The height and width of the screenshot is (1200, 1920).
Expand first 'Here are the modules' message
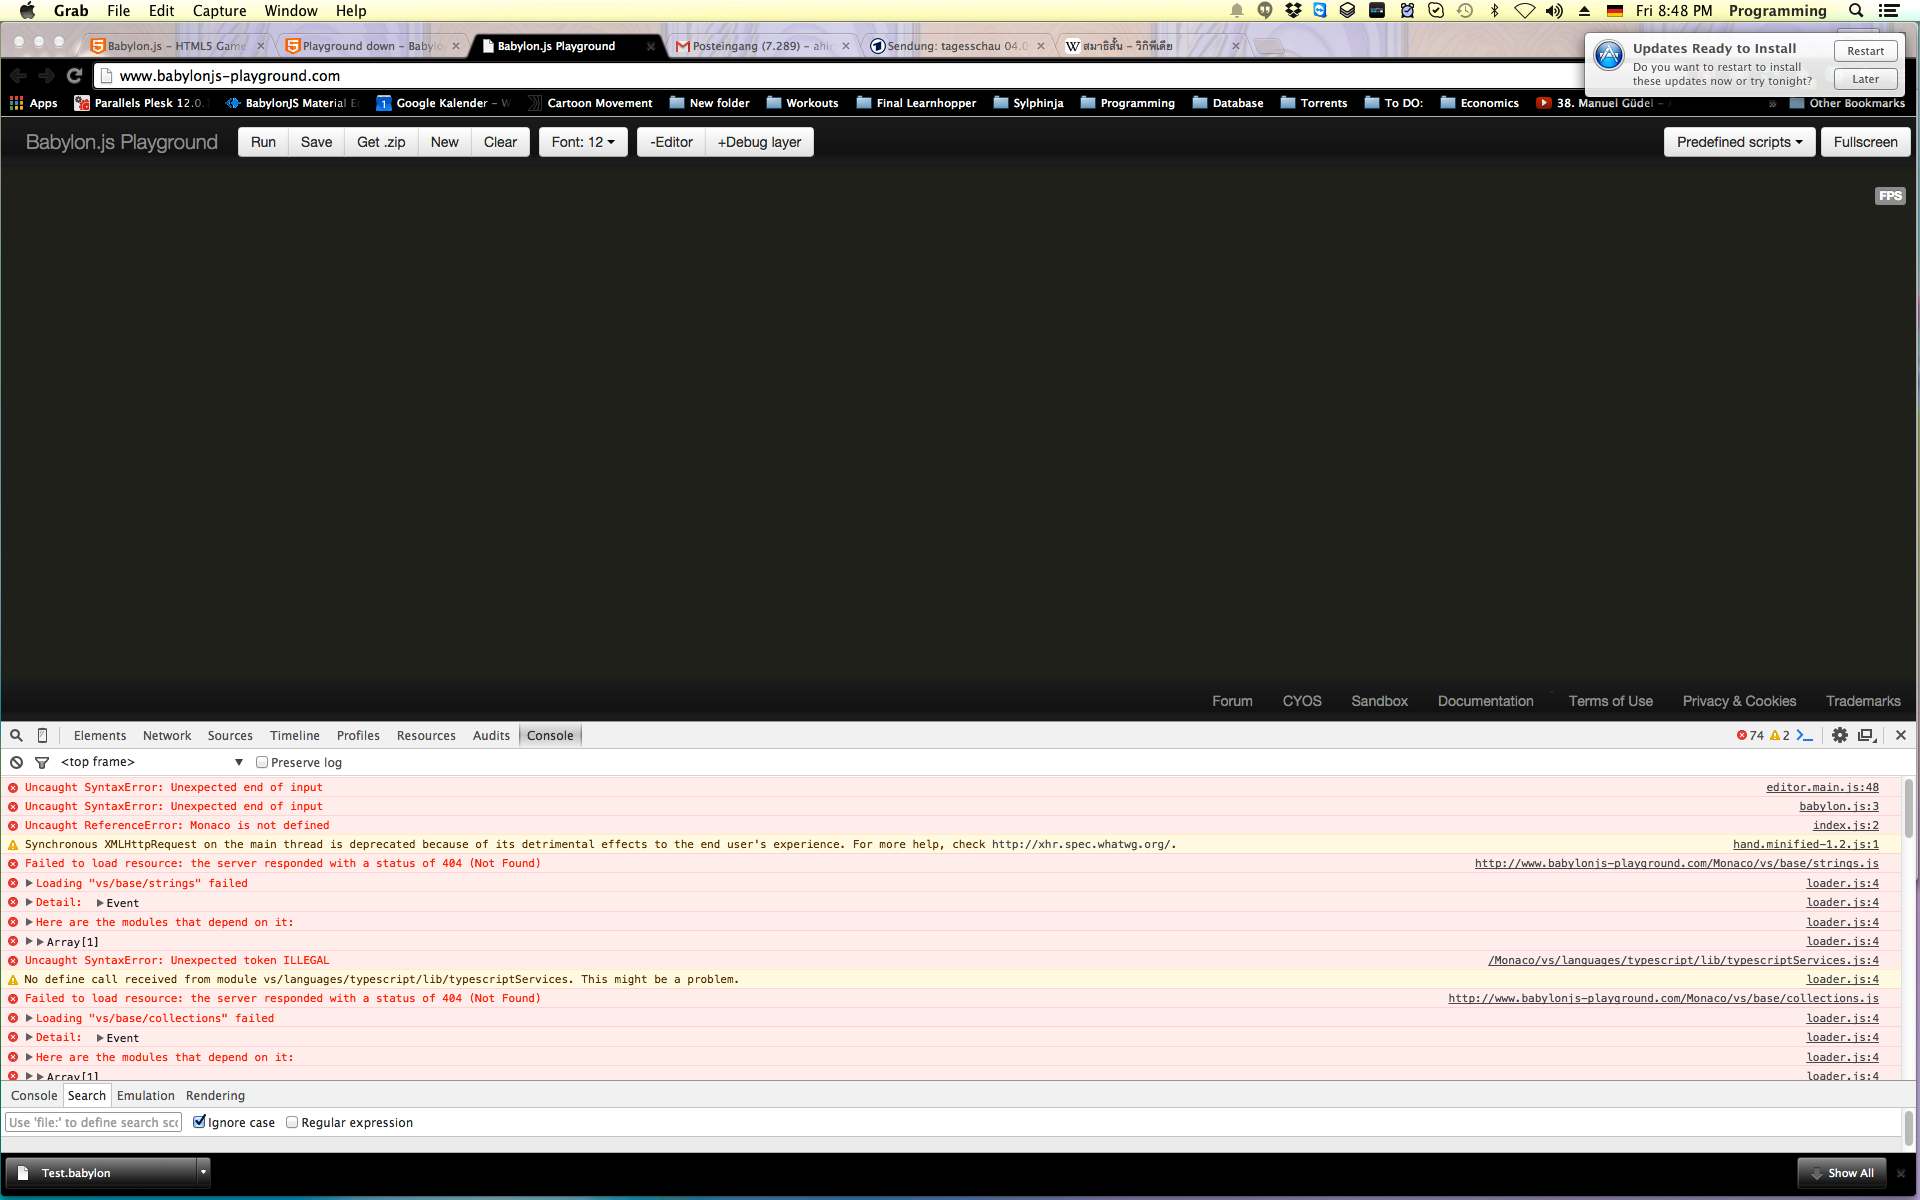coord(29,922)
